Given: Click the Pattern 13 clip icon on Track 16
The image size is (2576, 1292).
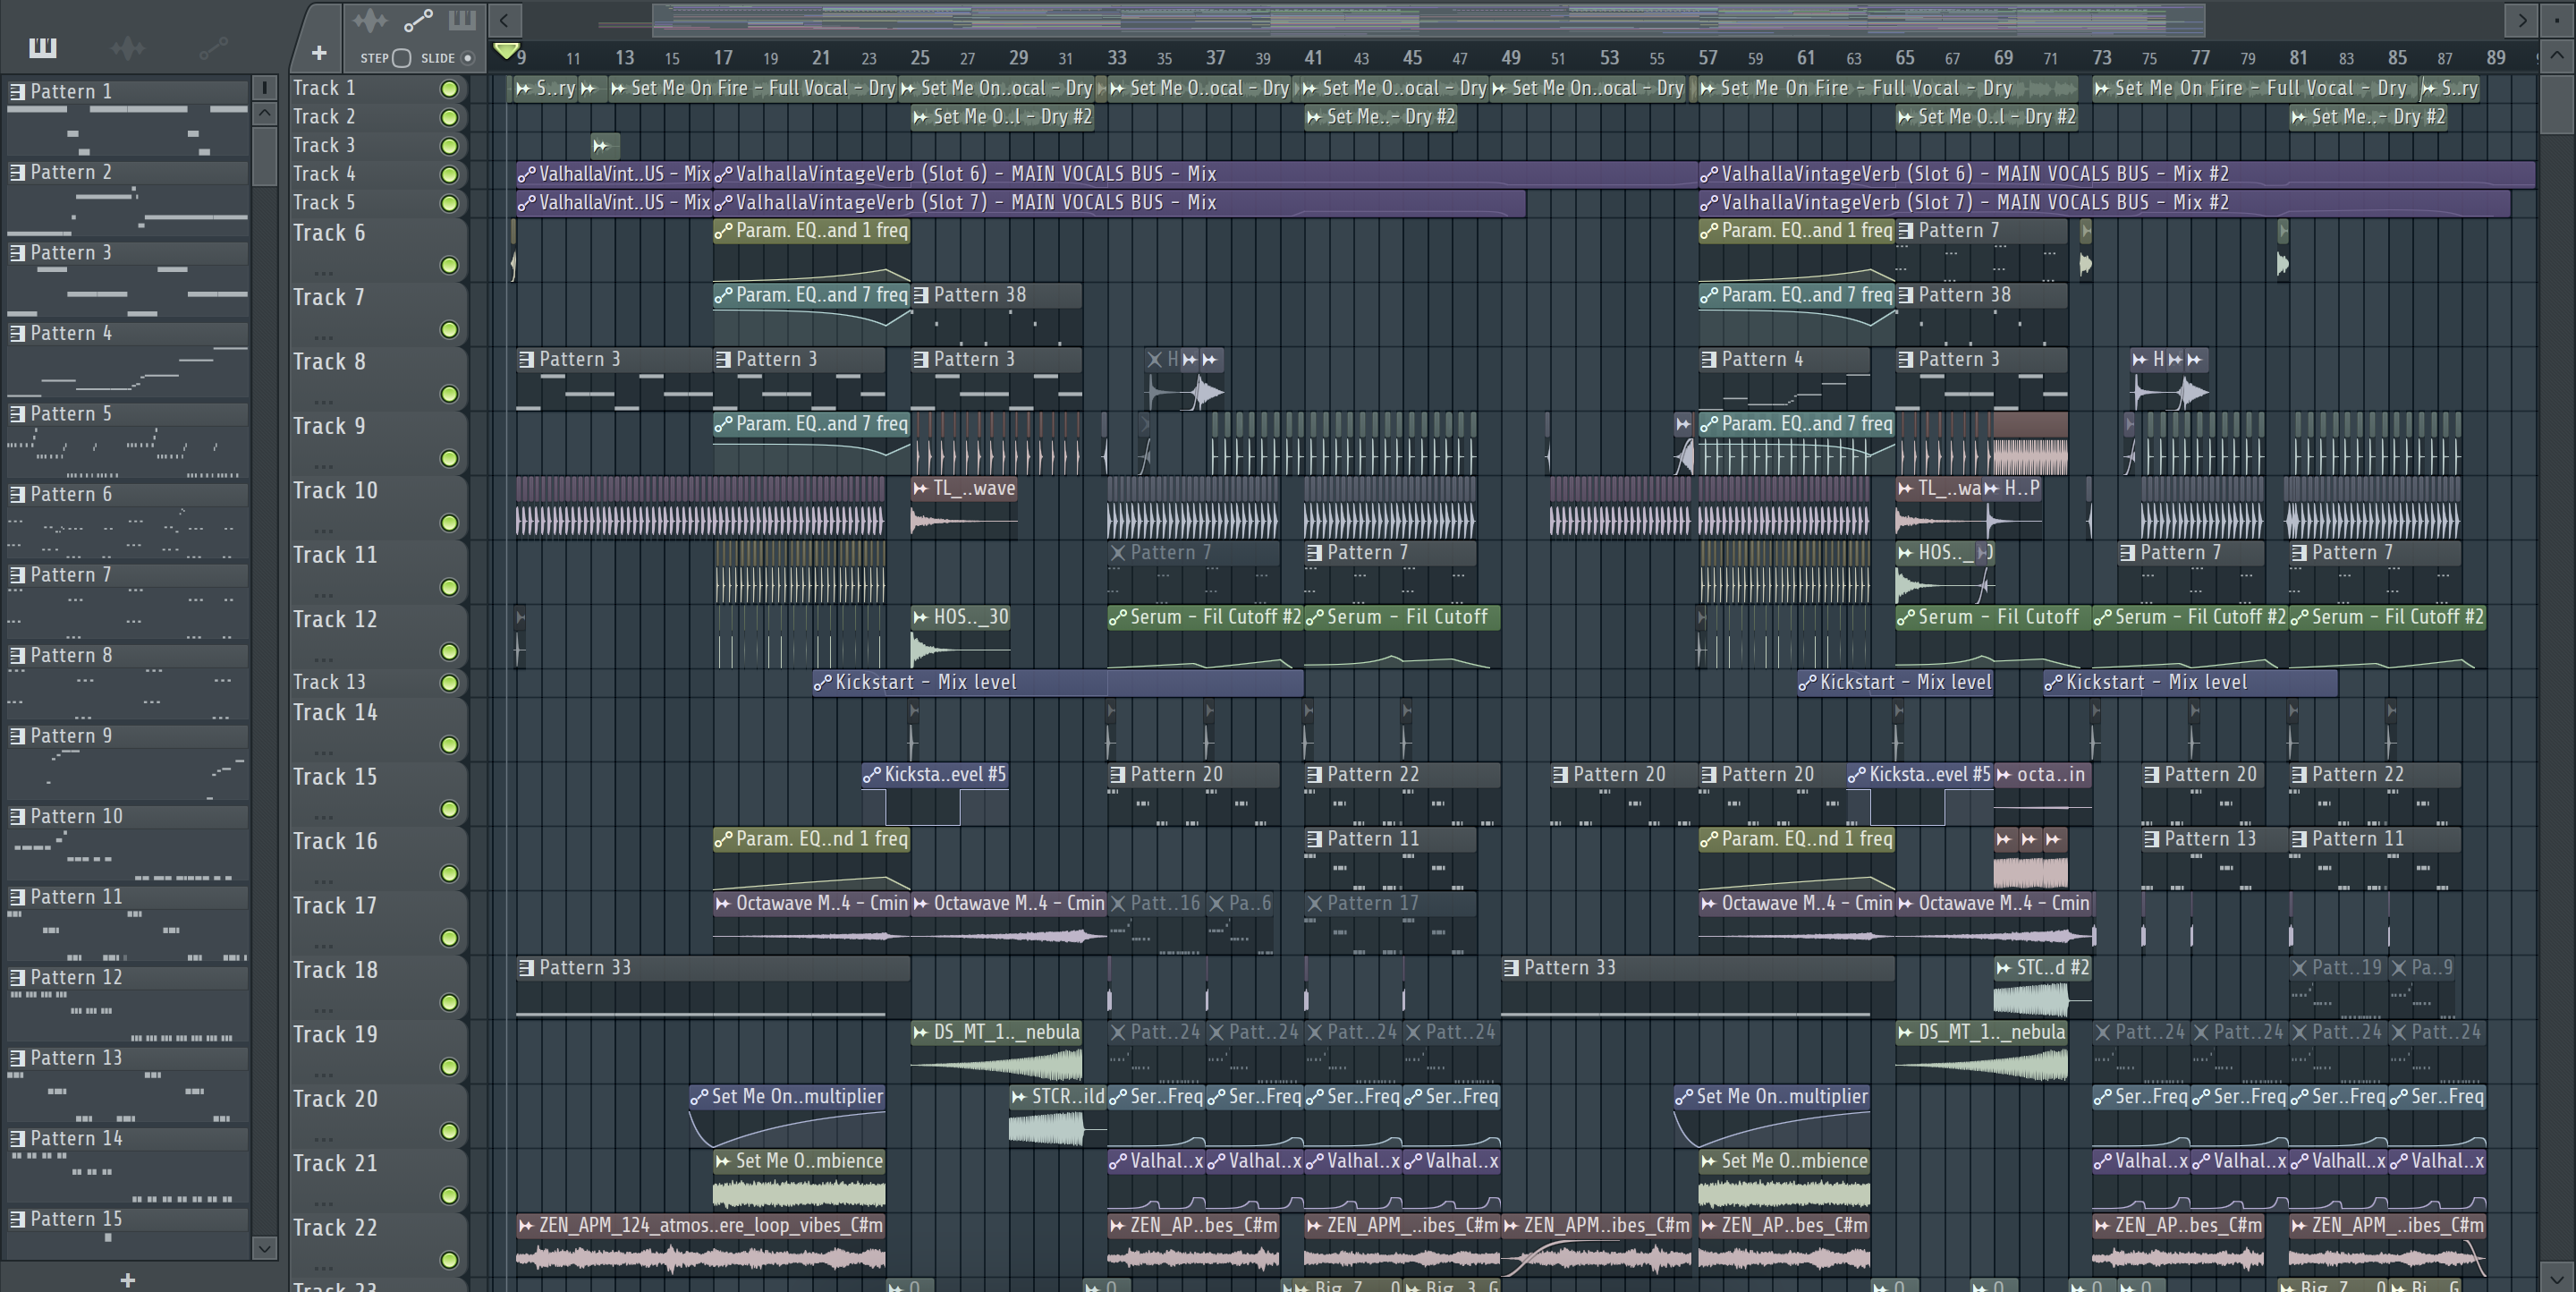Looking at the screenshot, I should 2152,839.
